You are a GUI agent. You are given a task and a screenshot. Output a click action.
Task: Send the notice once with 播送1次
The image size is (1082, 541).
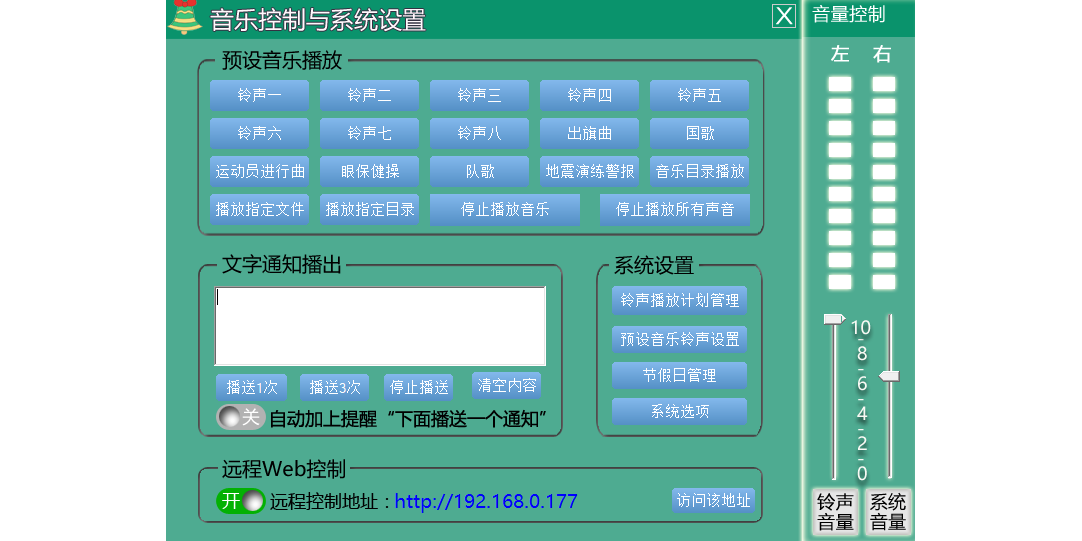(x=251, y=387)
